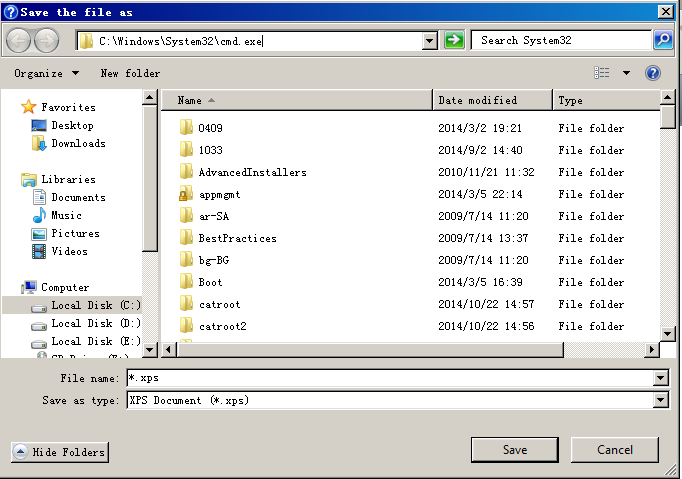The width and height of the screenshot is (682, 479).
Task: Select Desktop in Favorites
Action: click(63, 125)
